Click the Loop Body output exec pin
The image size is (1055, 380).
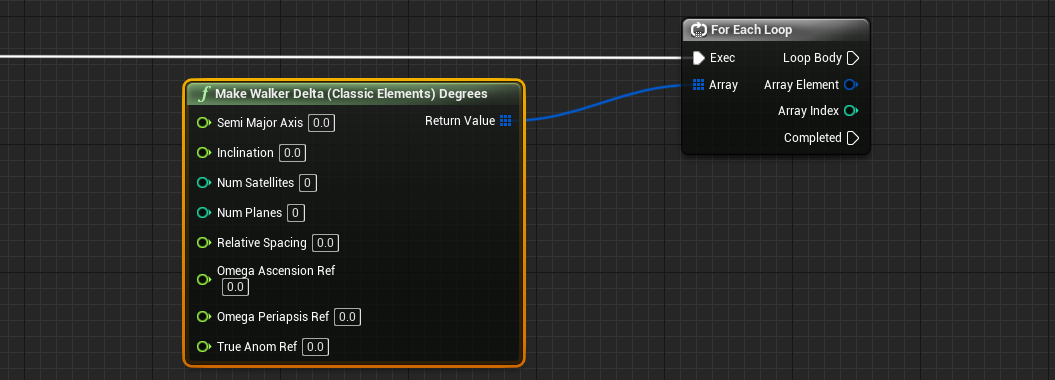tap(852, 58)
